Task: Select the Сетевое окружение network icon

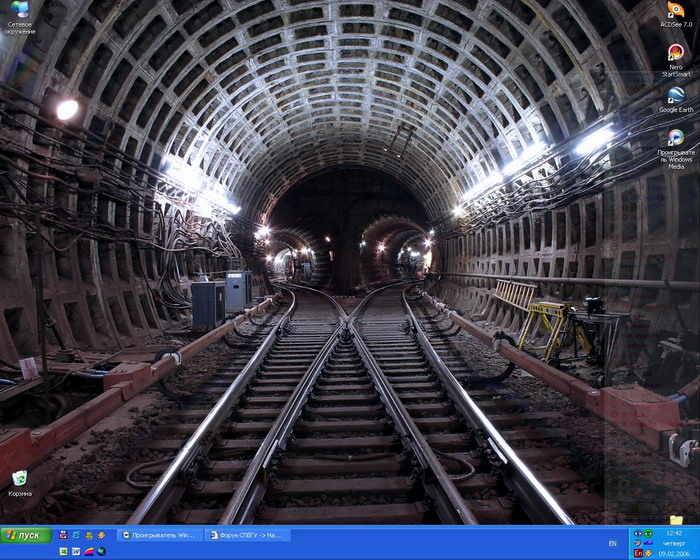Action: (19, 10)
